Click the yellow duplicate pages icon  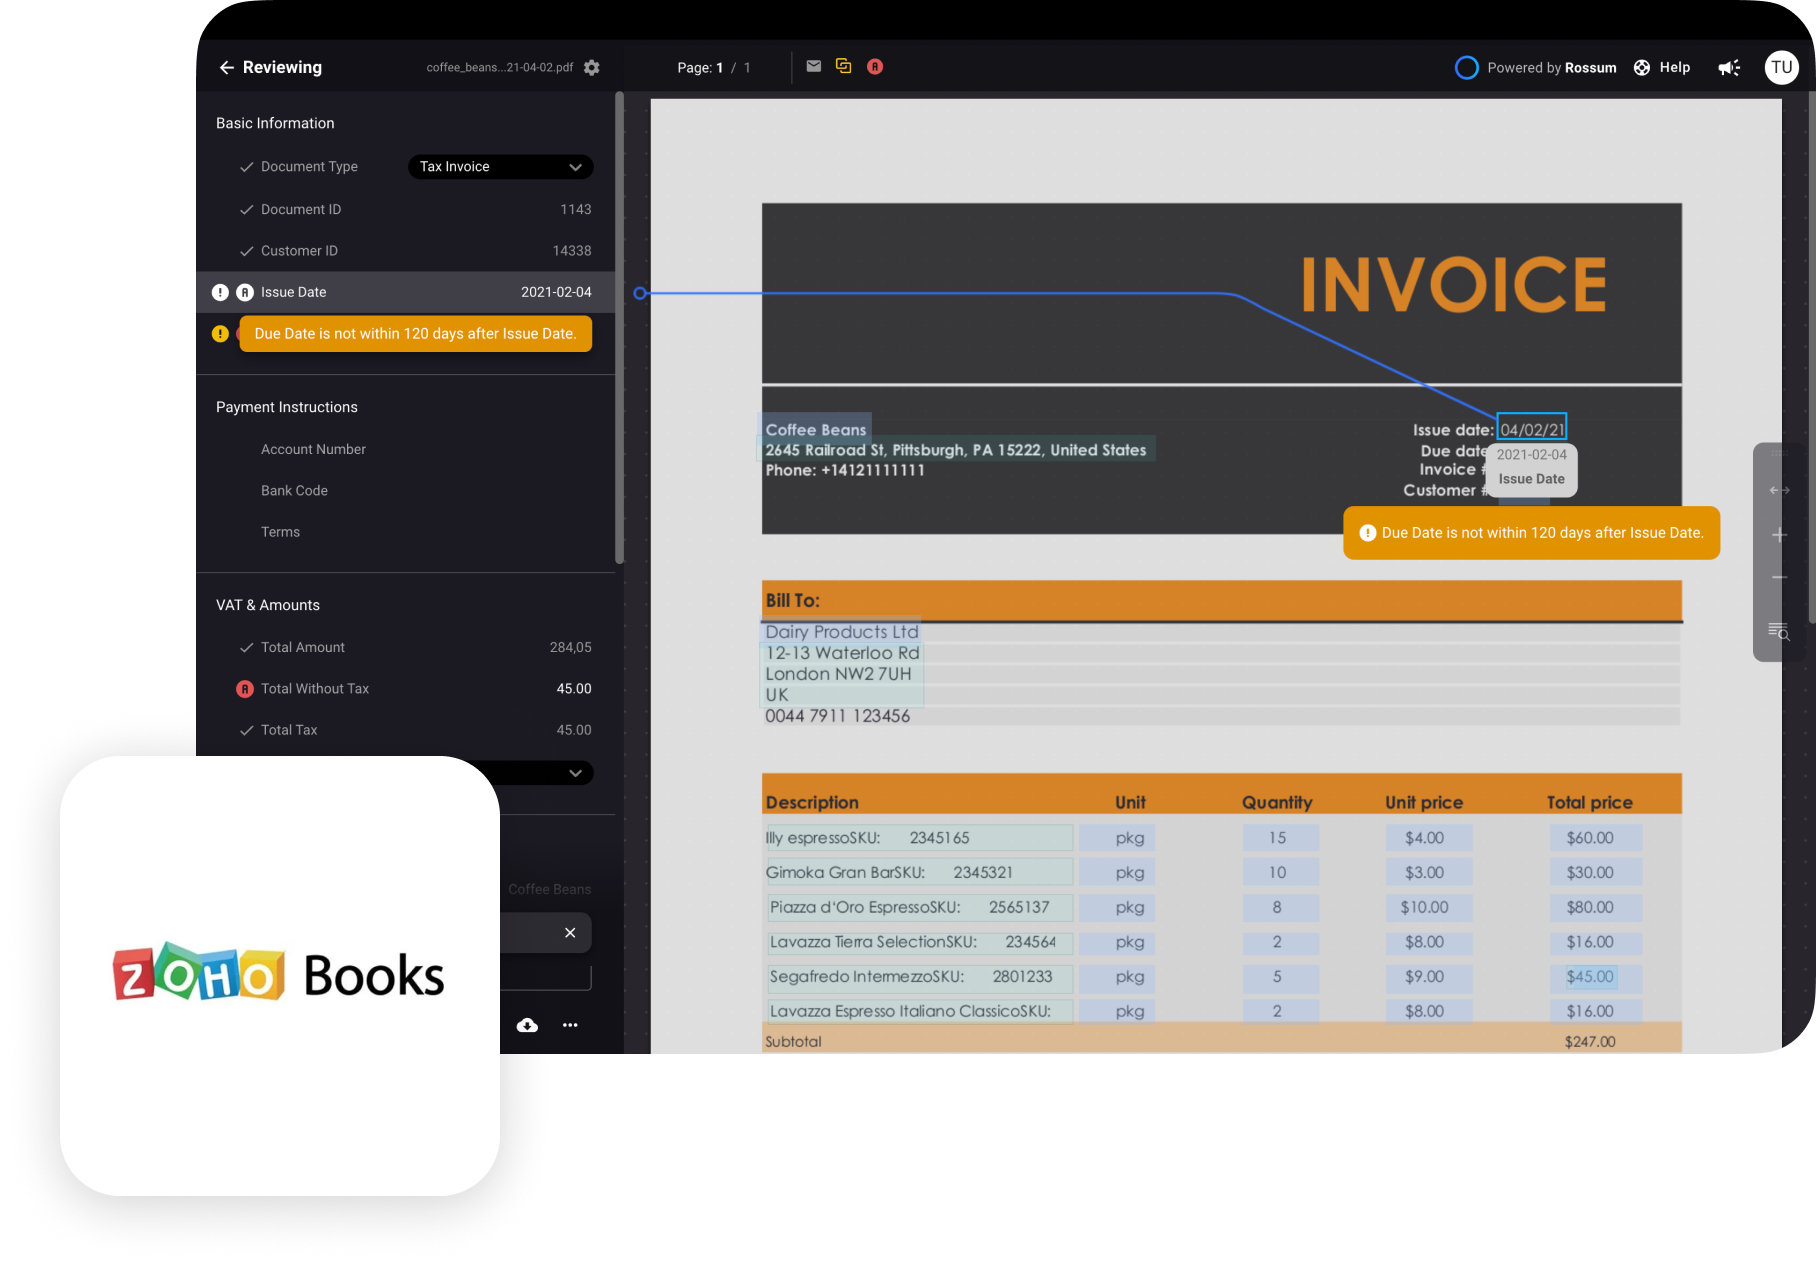tap(844, 66)
